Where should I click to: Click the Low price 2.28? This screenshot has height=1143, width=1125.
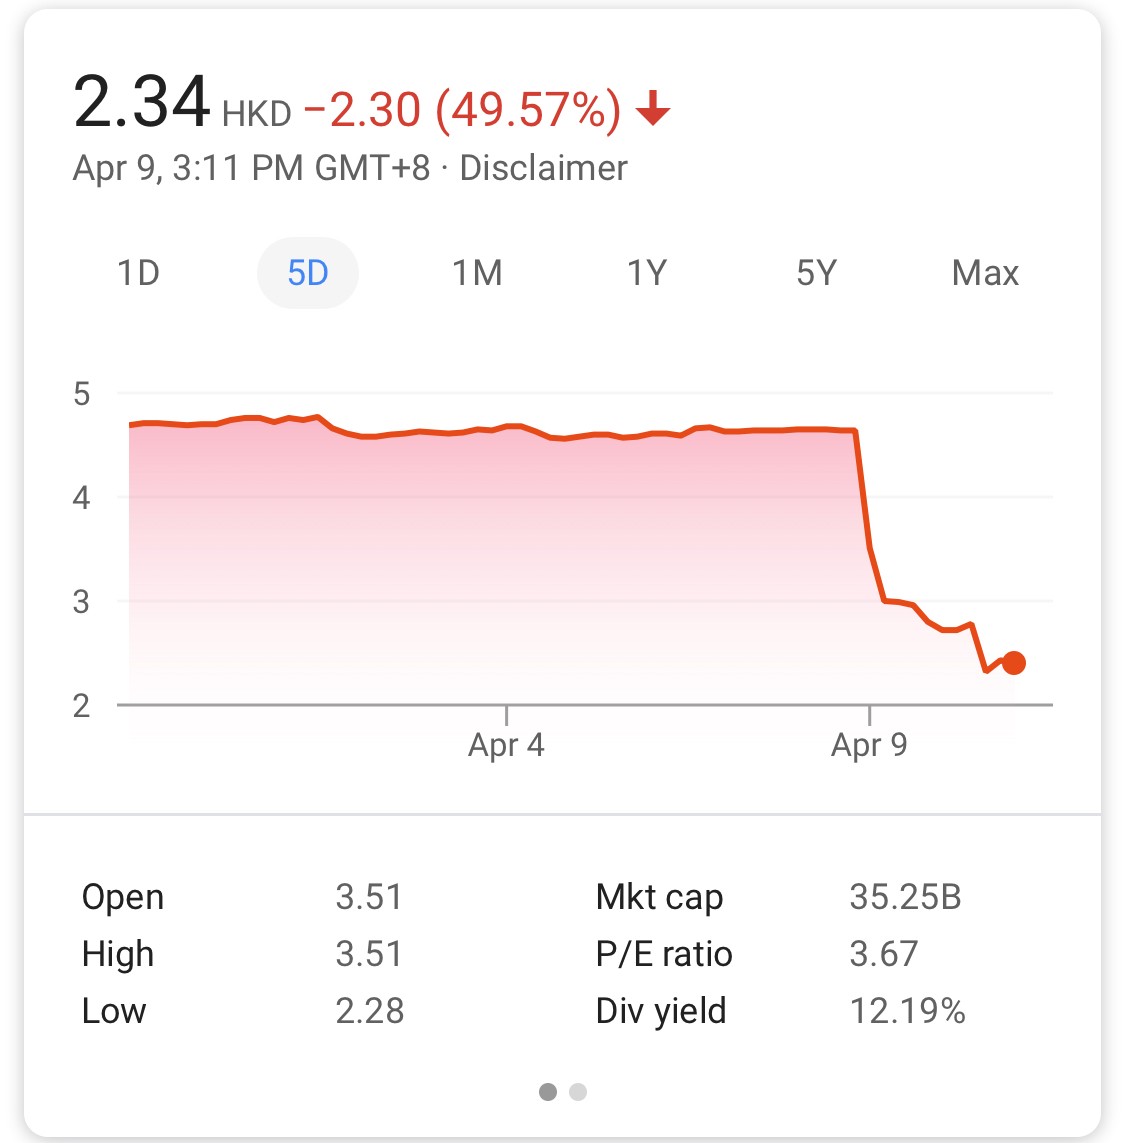(369, 1010)
